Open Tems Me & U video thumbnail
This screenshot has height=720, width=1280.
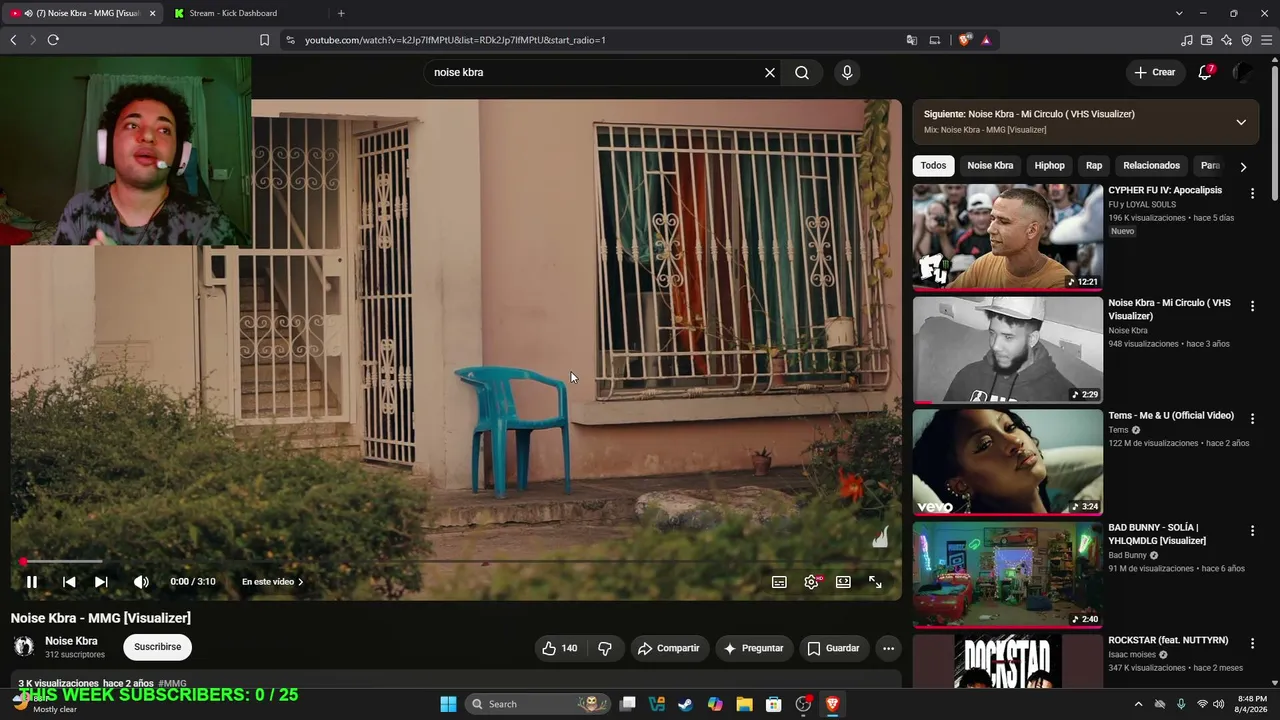pyautogui.click(x=1008, y=462)
